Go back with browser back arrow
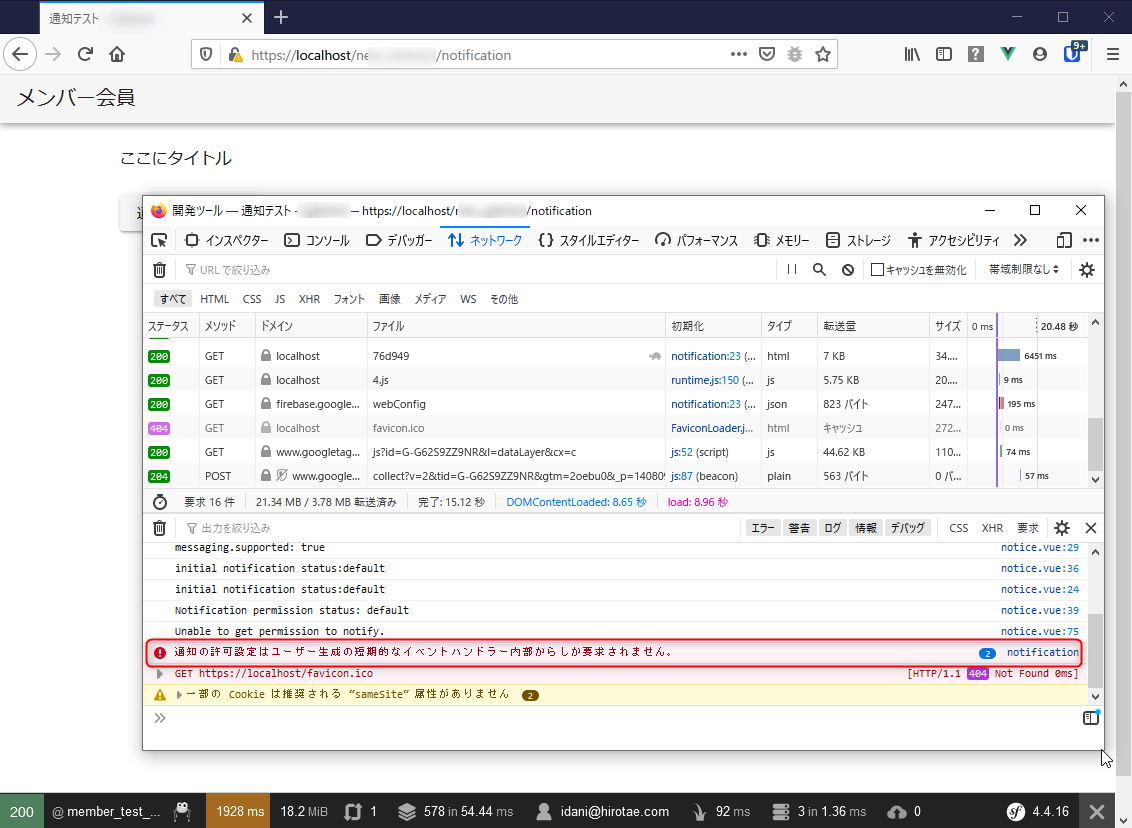1132x828 pixels. tap(20, 54)
